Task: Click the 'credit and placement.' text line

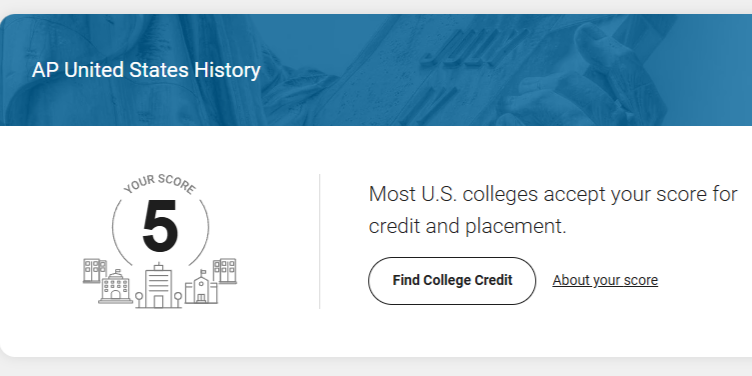Action: (x=468, y=226)
